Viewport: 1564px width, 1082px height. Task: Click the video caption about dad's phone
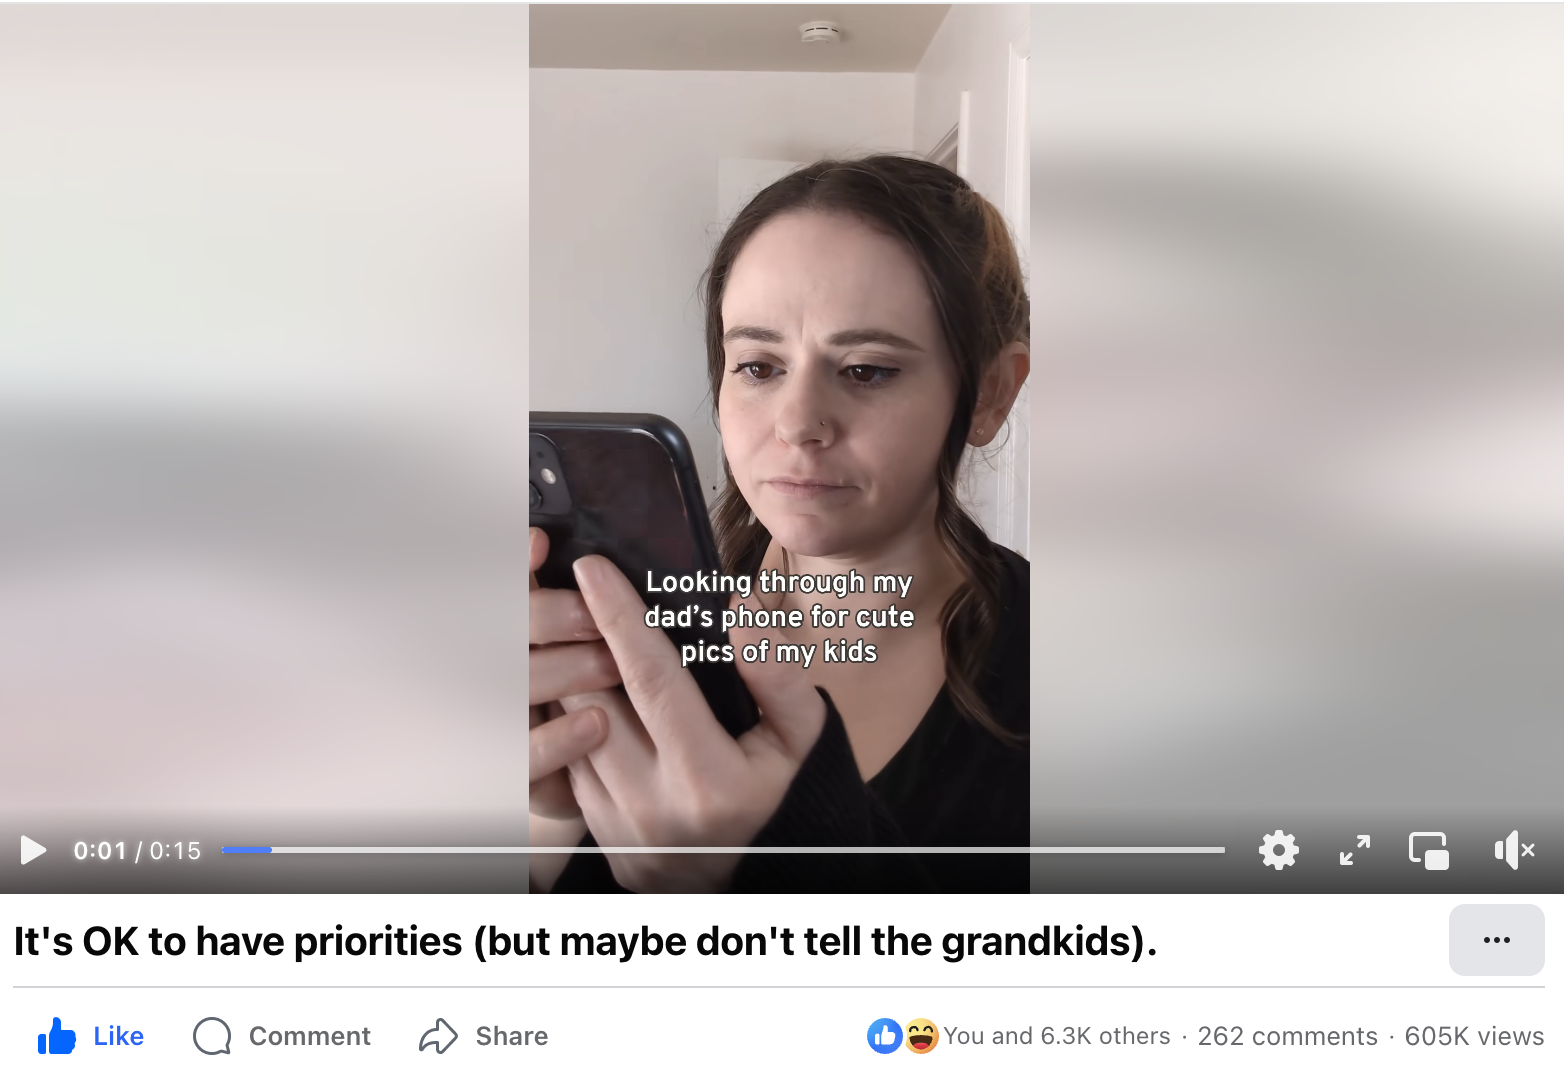click(779, 616)
